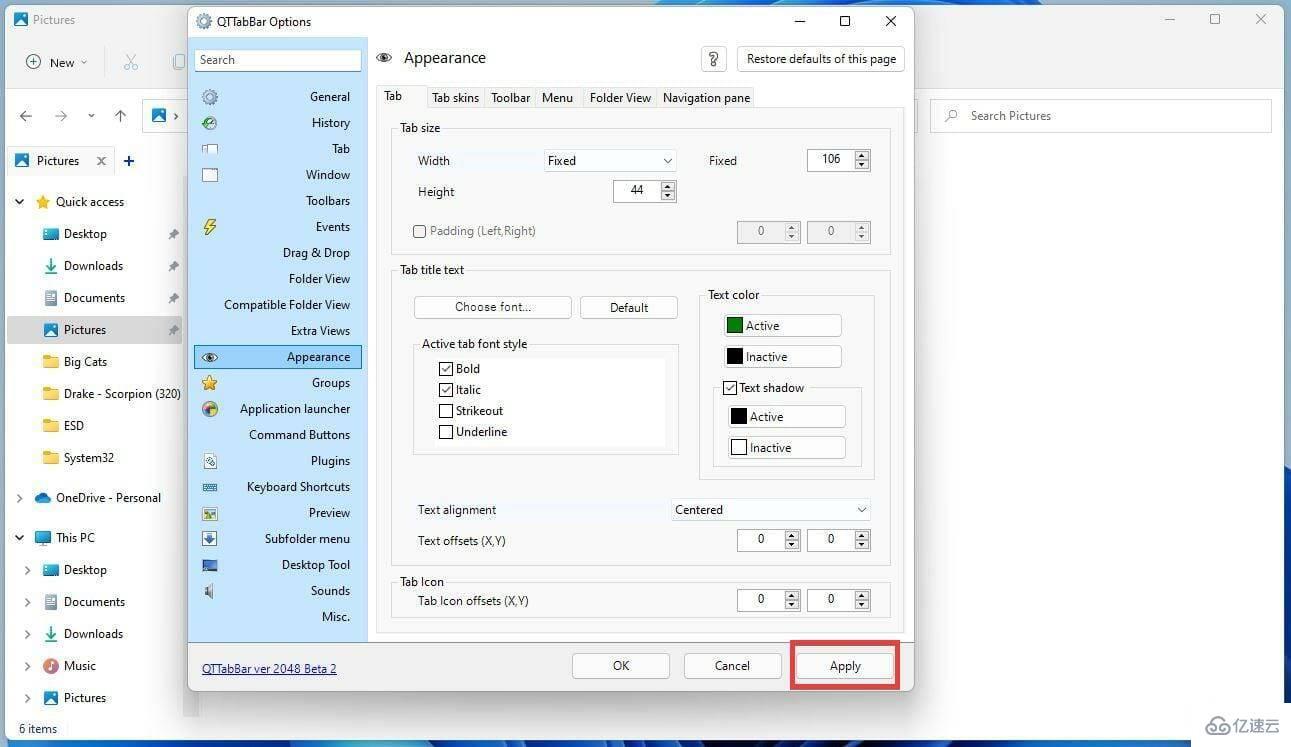
Task: Click the Up arrow in Explorer navigation
Action: 120,116
